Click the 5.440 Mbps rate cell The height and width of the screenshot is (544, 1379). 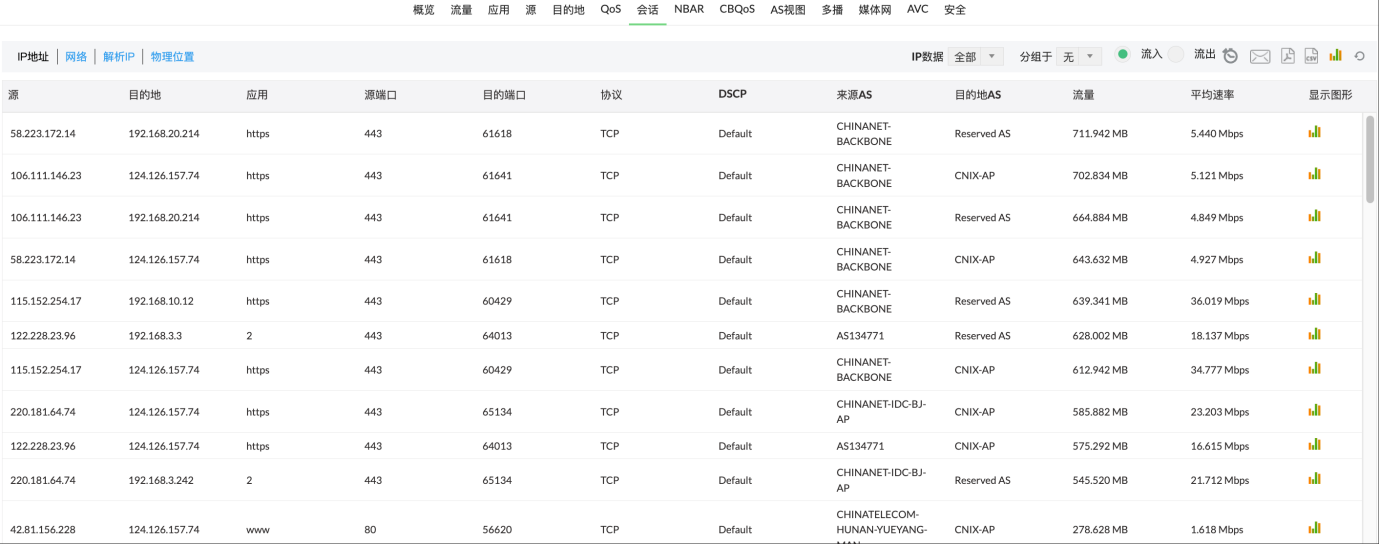[1217, 133]
